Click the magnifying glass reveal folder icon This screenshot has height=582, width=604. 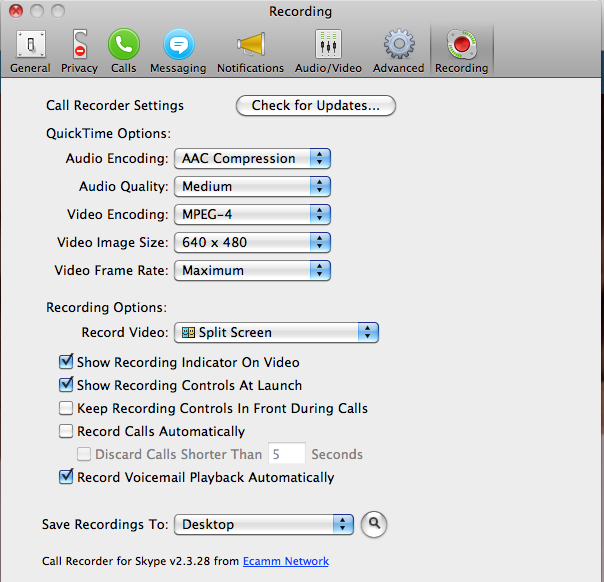pyautogui.click(x=374, y=524)
